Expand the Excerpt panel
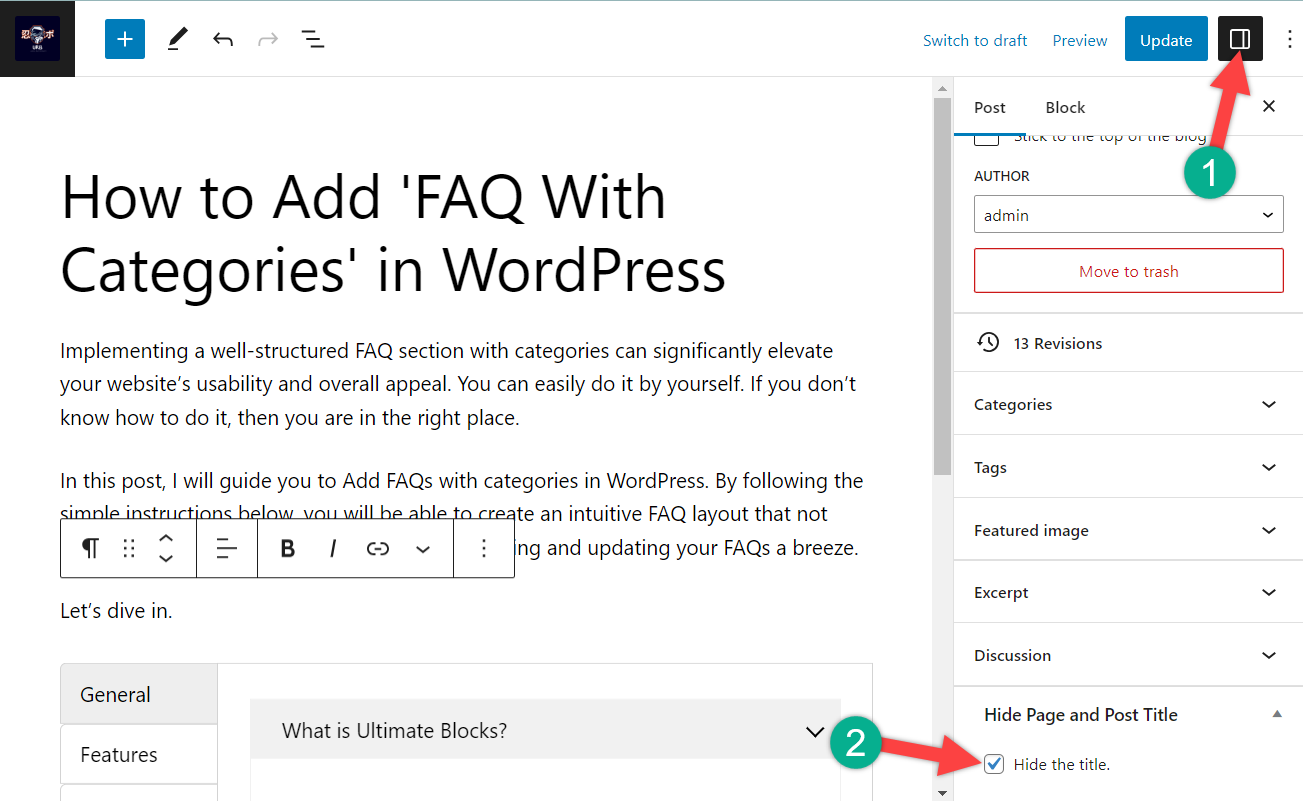1303x801 pixels. pos(1128,592)
